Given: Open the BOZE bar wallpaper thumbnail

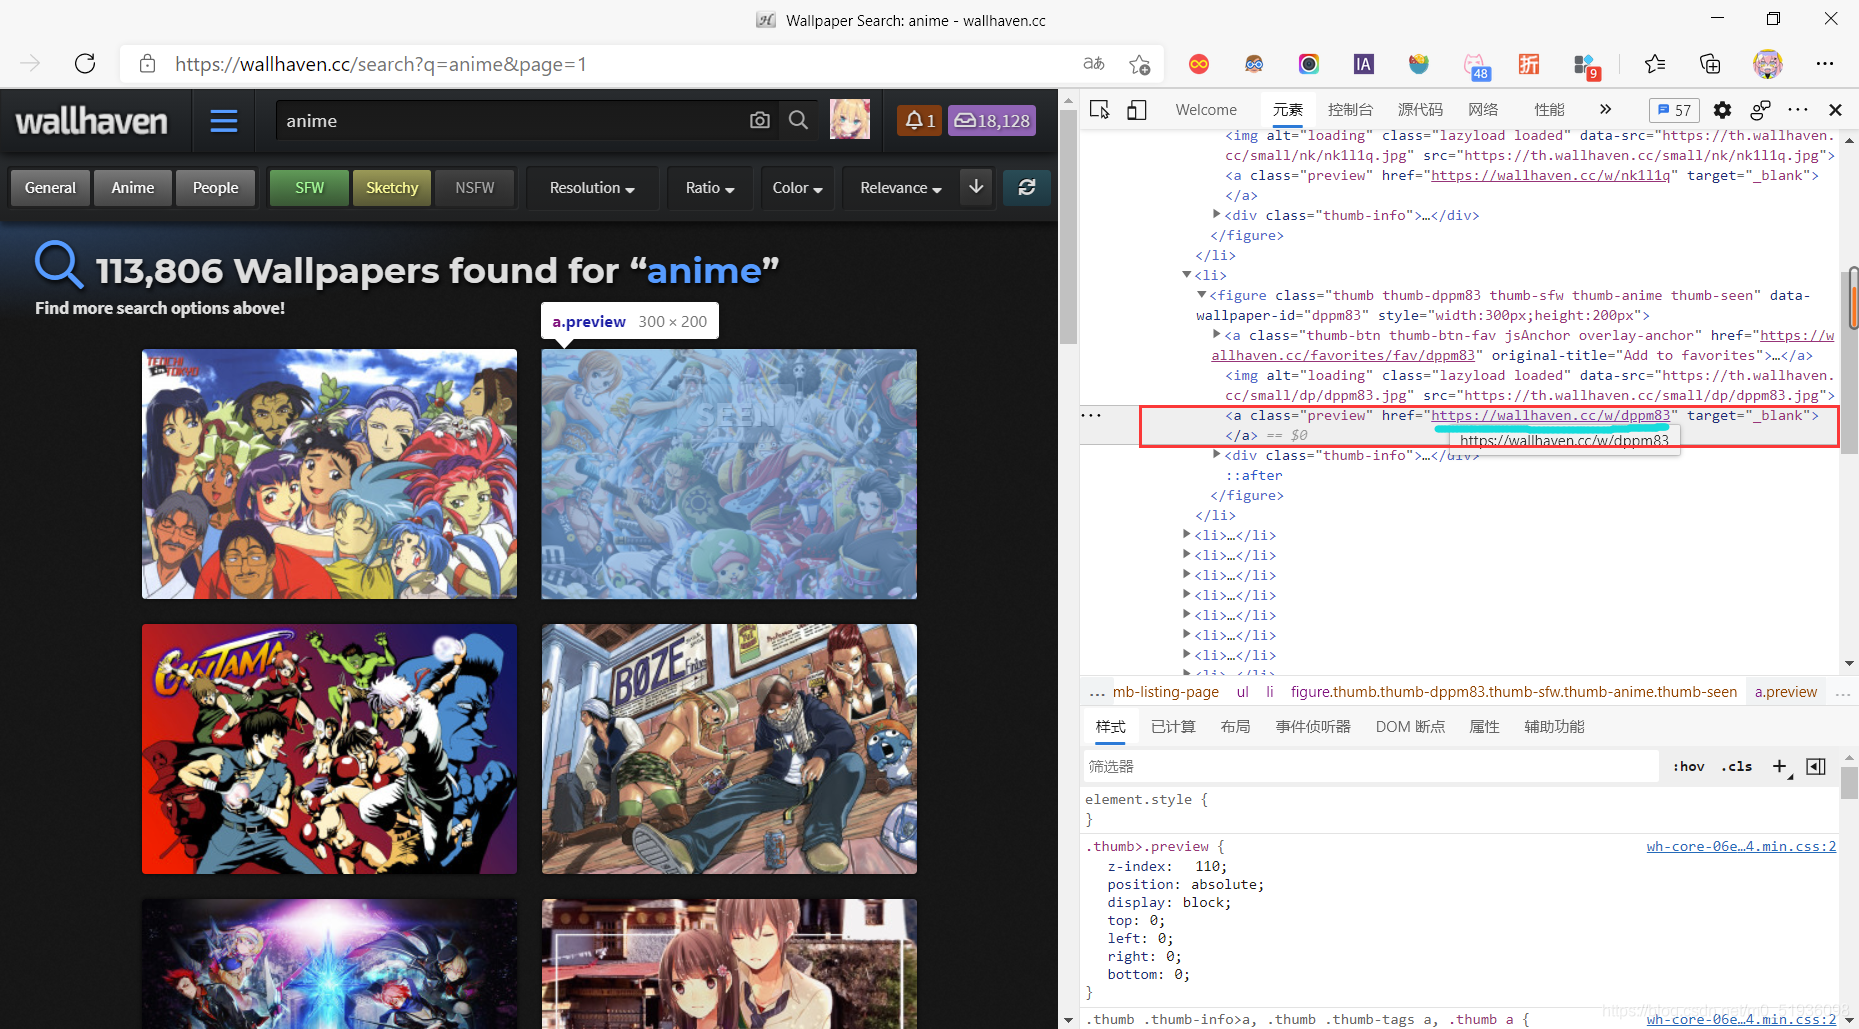Looking at the screenshot, I should point(729,749).
